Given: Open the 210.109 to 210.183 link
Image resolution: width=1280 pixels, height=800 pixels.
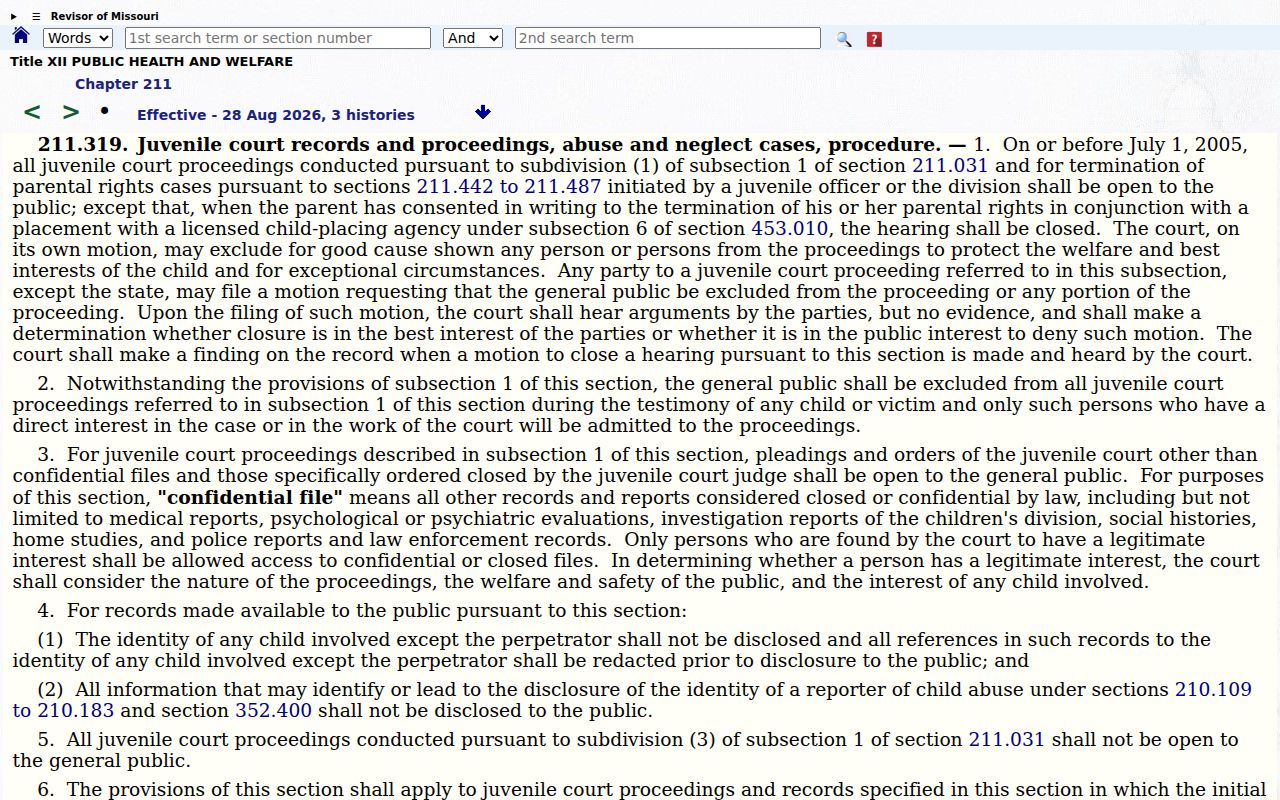Looking at the screenshot, I should tap(632, 700).
